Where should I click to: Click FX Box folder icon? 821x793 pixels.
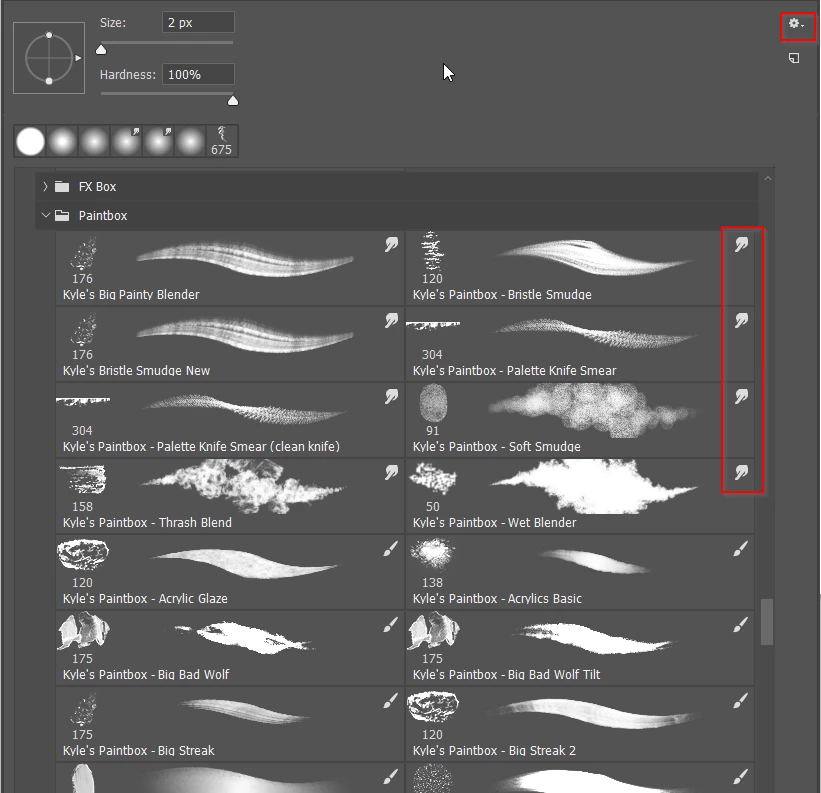pyautogui.click(x=62, y=186)
